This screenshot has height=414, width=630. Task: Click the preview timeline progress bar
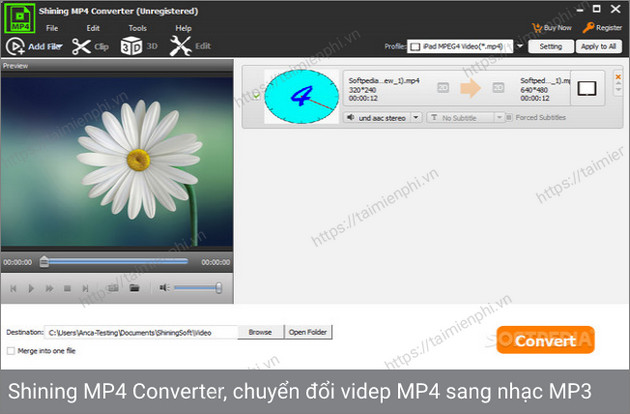[x=118, y=262]
